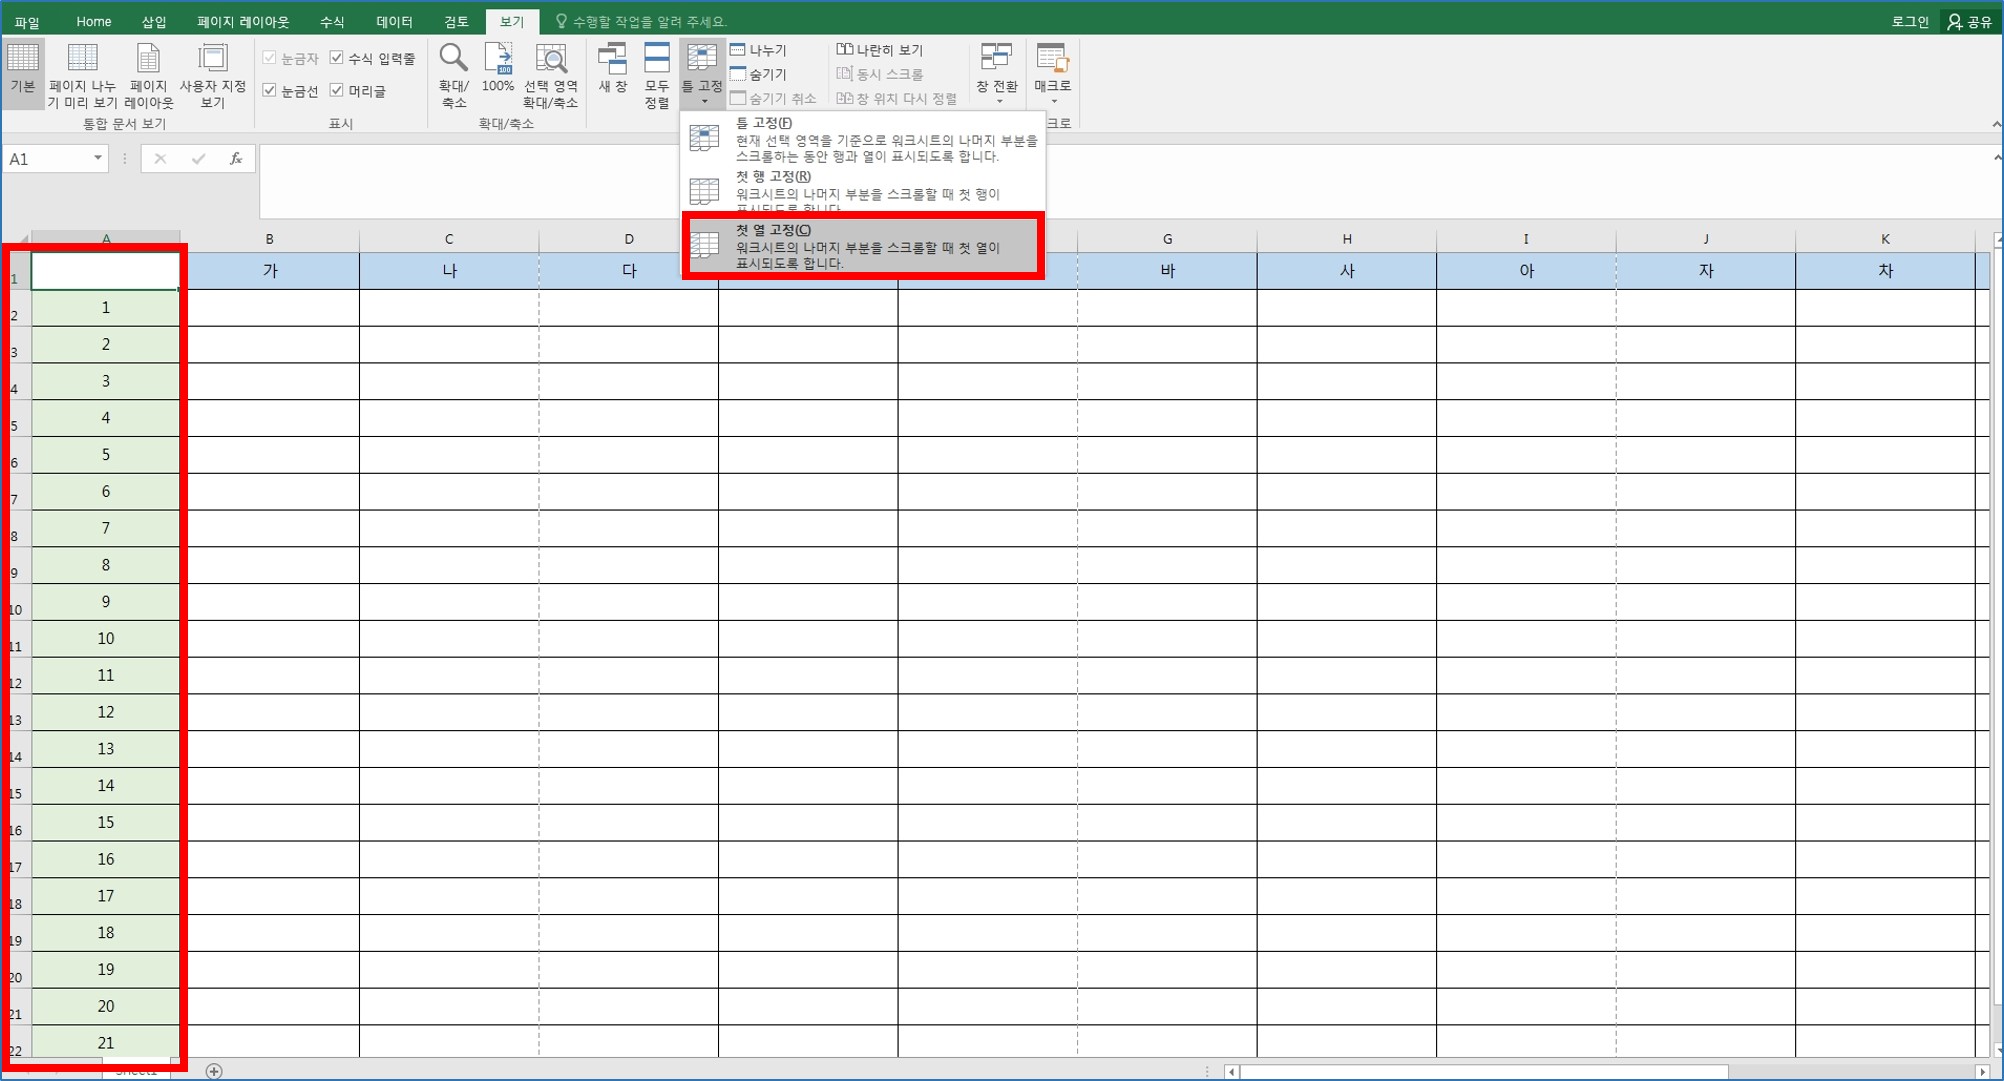Viewport: 2004px width, 1081px height.
Task: Zoom to selection (선택 영역 확대/축소)
Action: pyautogui.click(x=550, y=75)
